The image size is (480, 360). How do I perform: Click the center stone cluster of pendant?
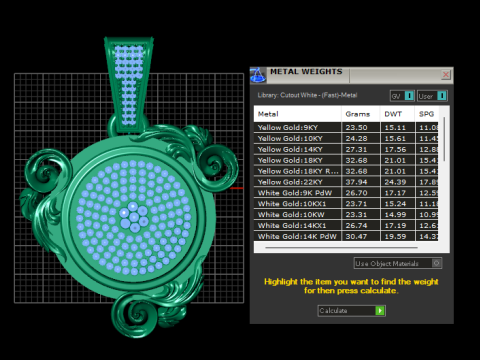tap(133, 217)
